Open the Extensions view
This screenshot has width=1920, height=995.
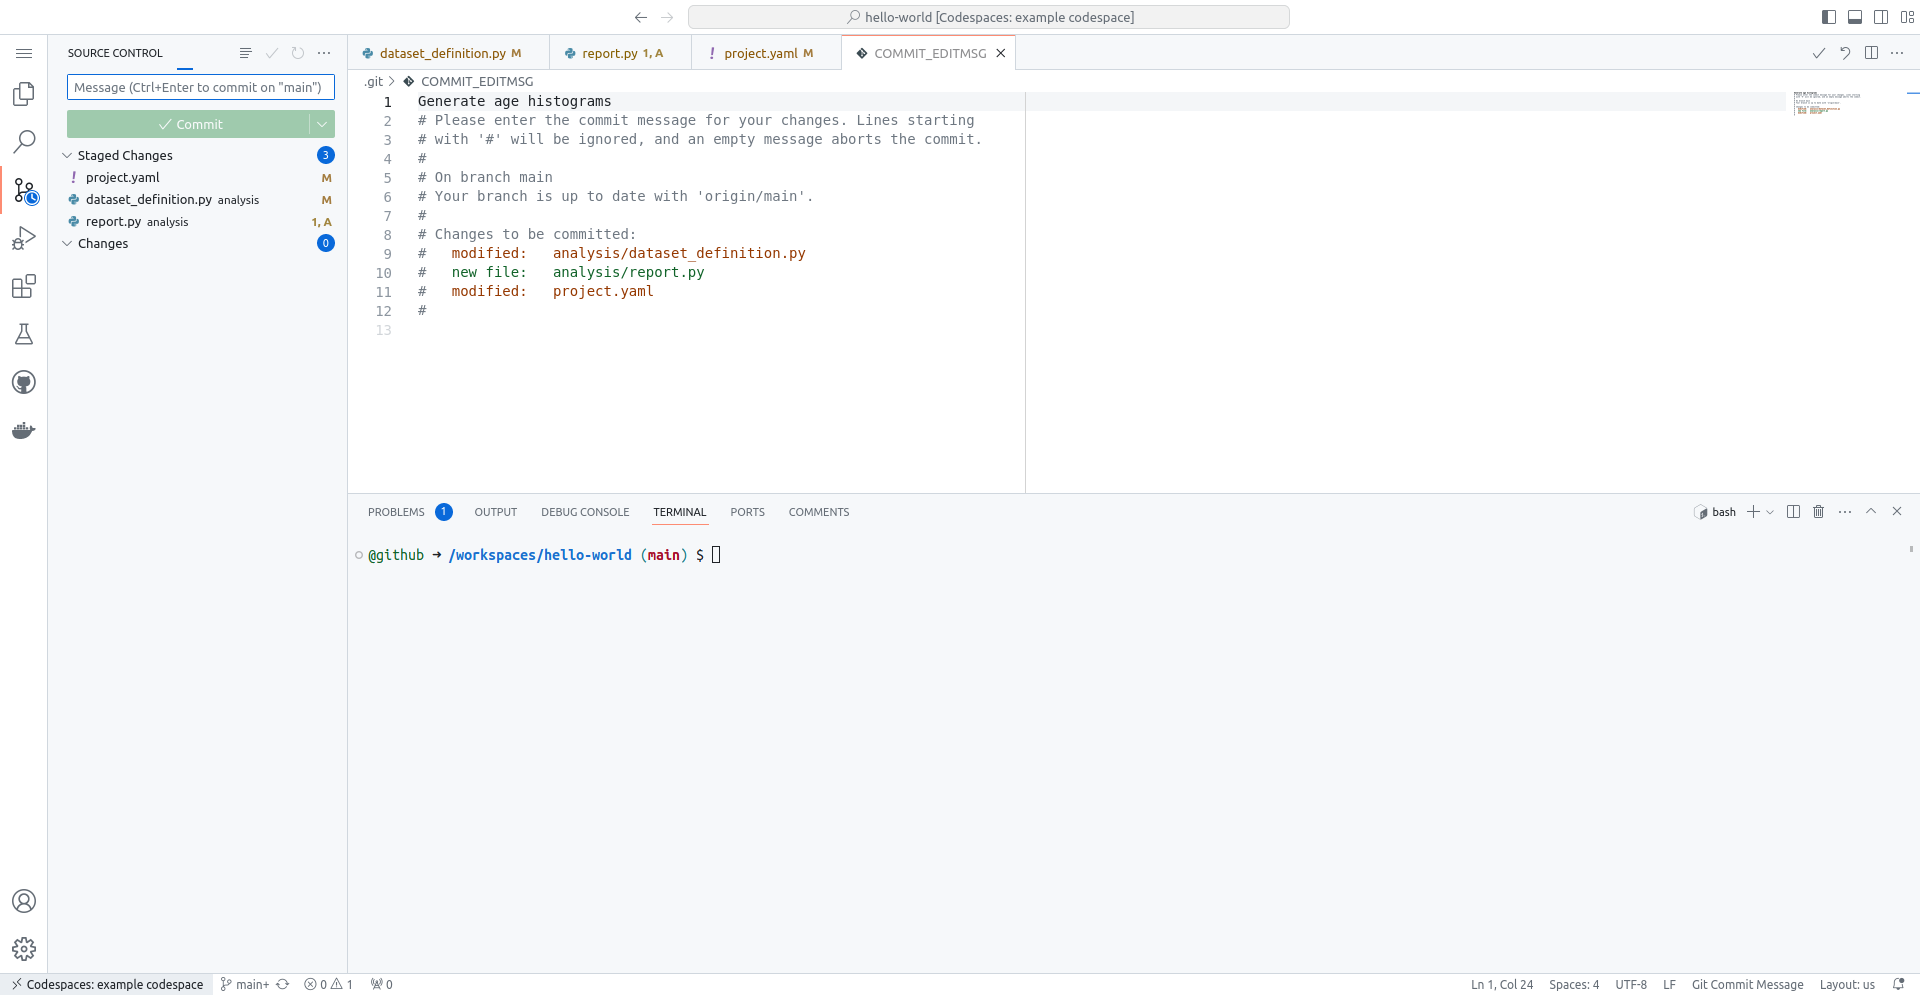tap(24, 286)
